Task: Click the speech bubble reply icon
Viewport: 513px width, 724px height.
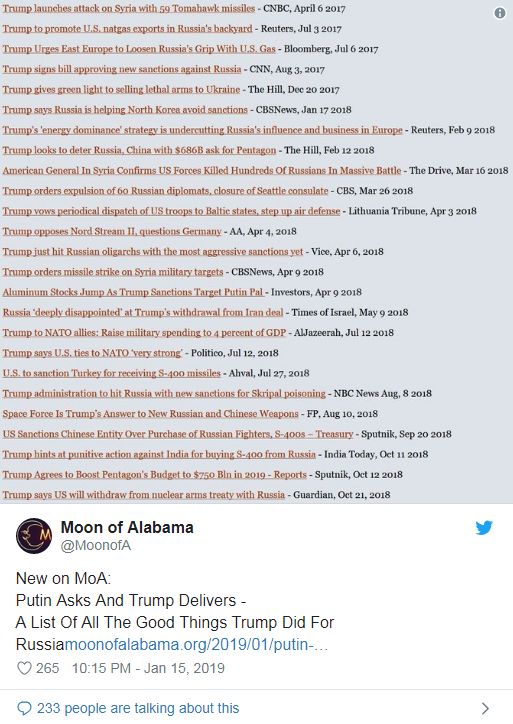Action: pos(24,708)
